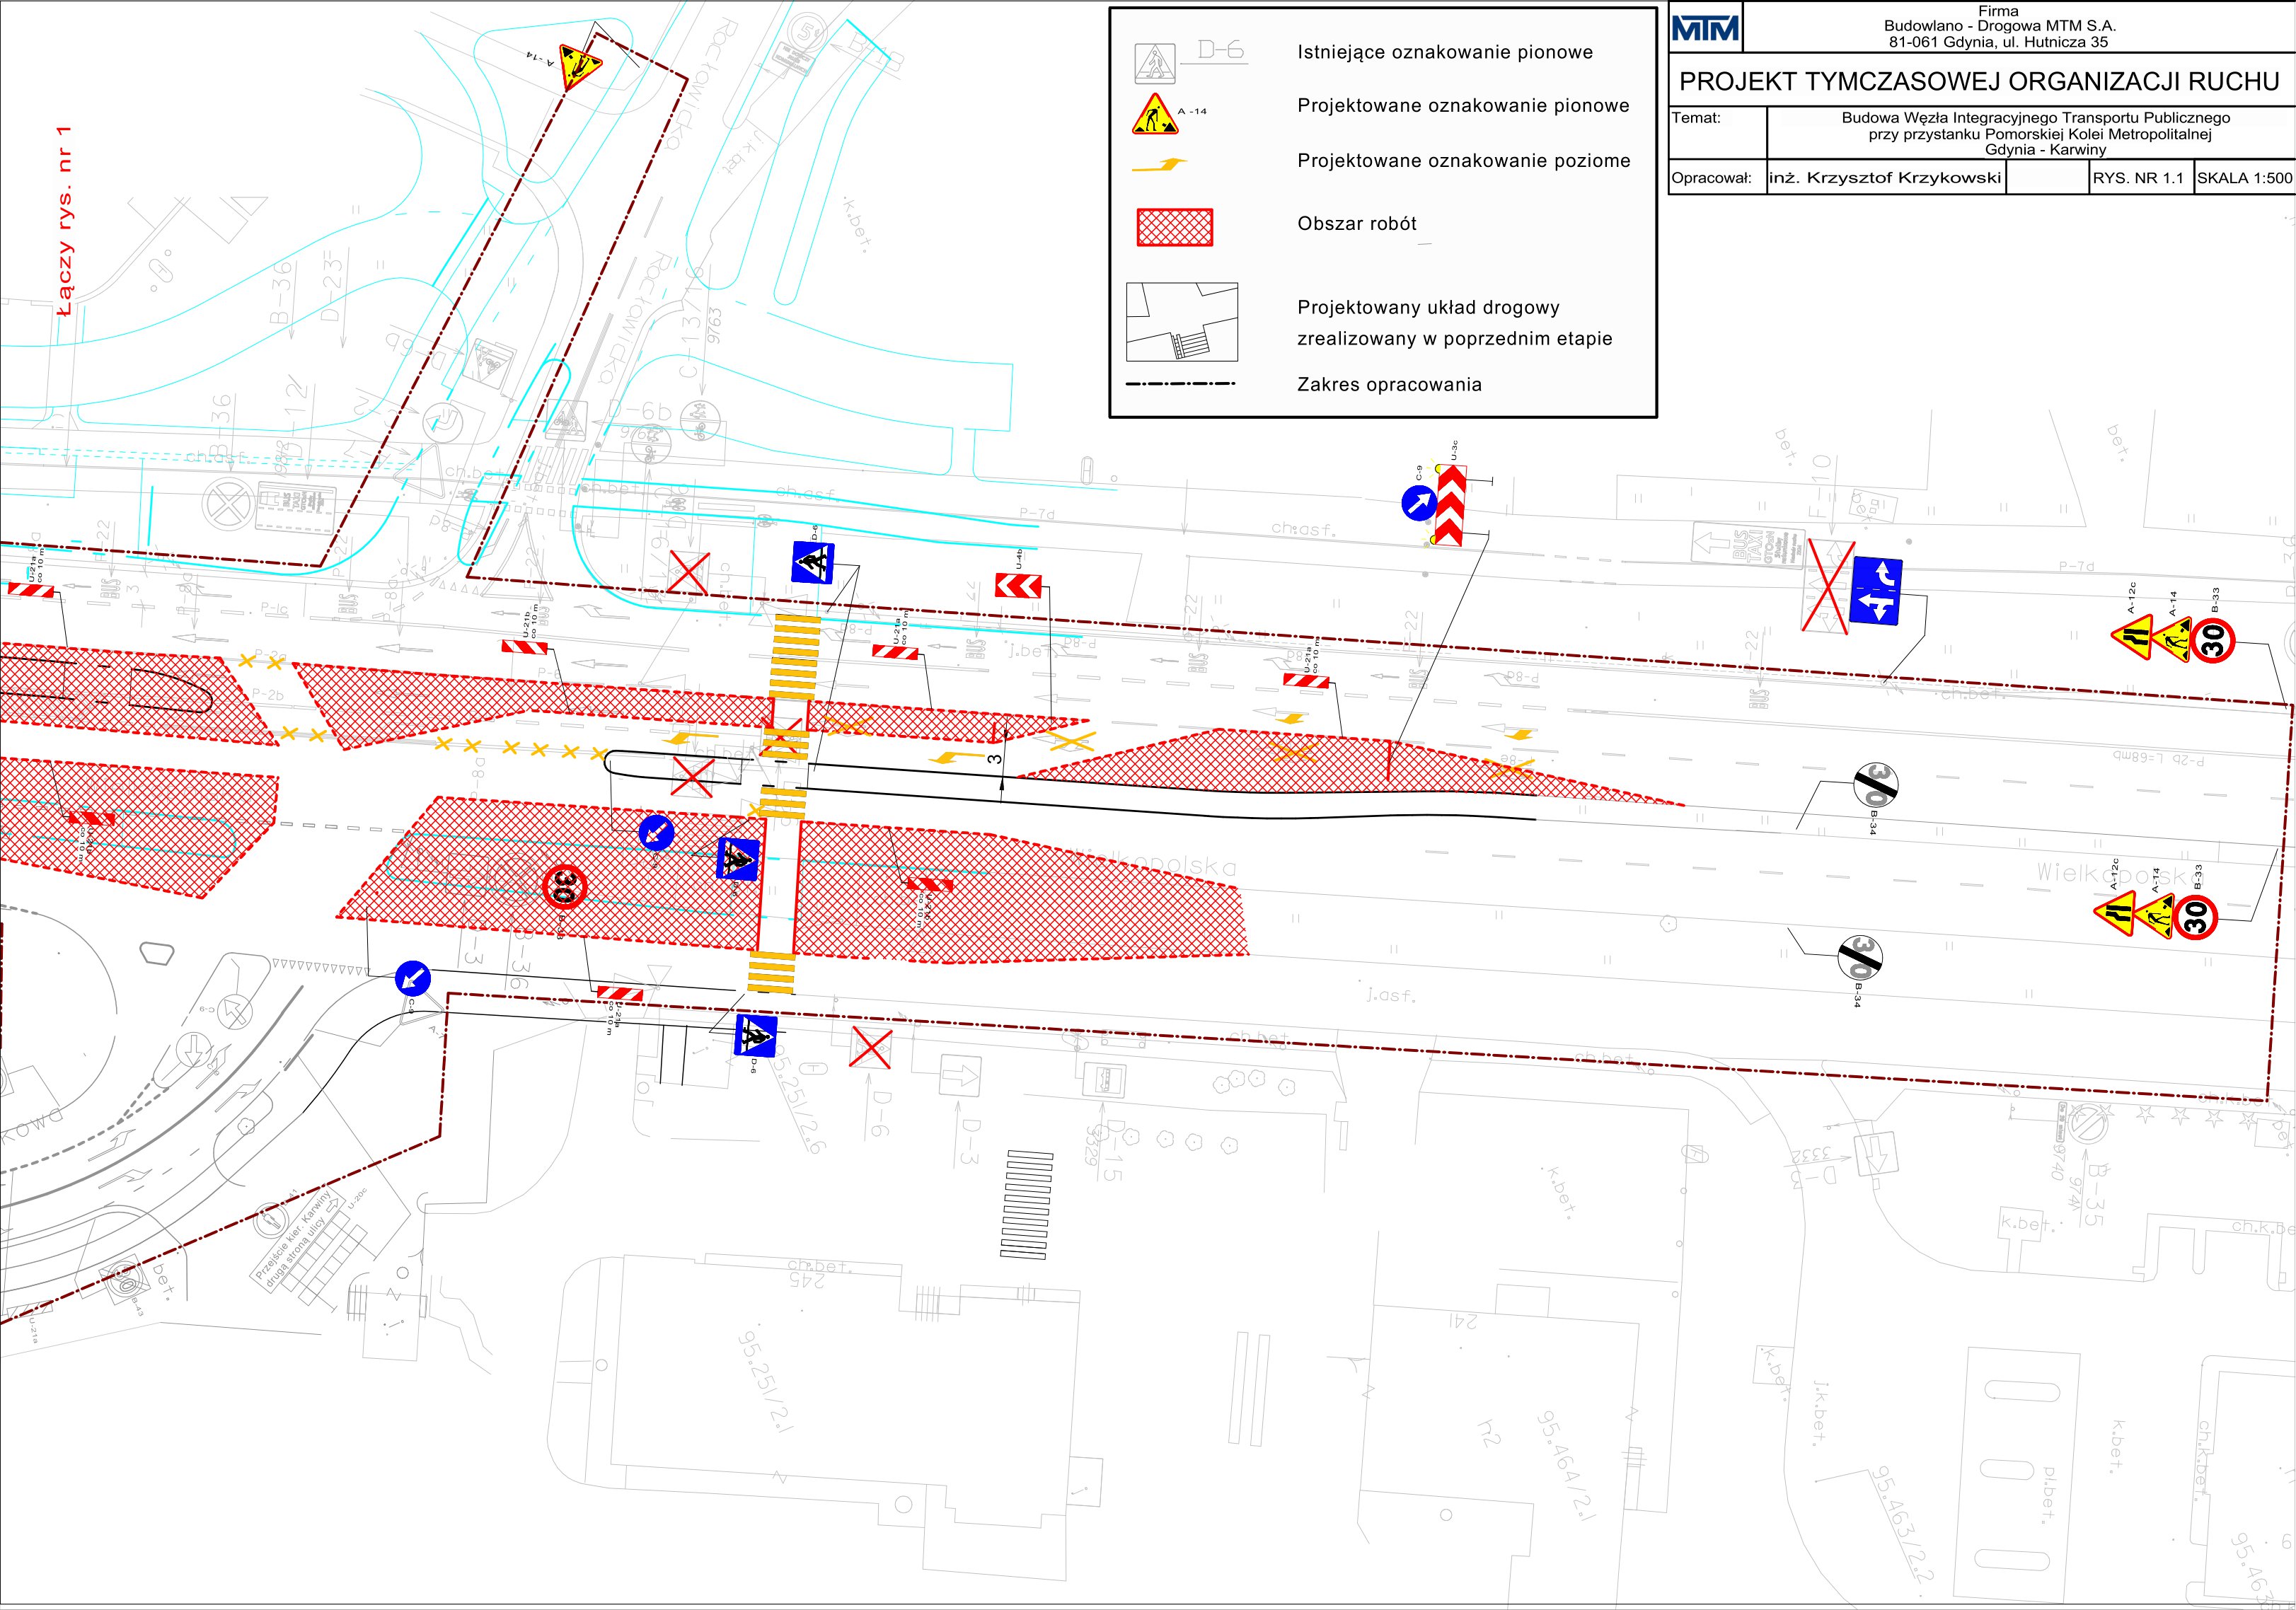Viewport: 2296px width, 1610px height.
Task: Click the road layout thumbnail in legend
Action: click(1182, 322)
